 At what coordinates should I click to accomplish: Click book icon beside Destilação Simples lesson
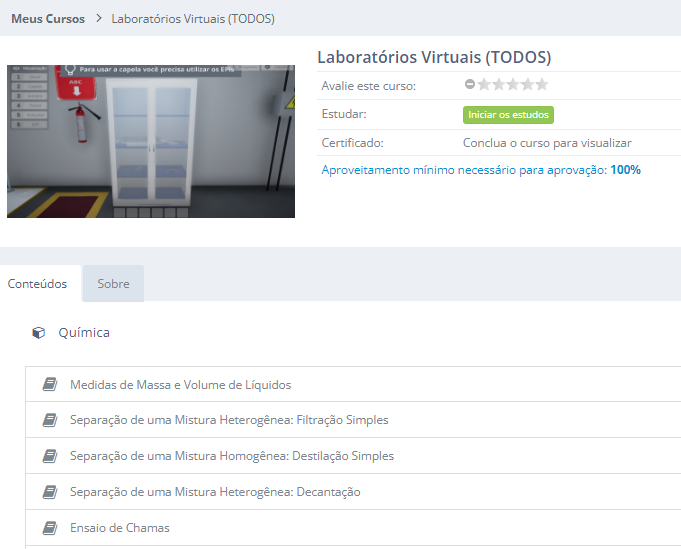click(50, 456)
